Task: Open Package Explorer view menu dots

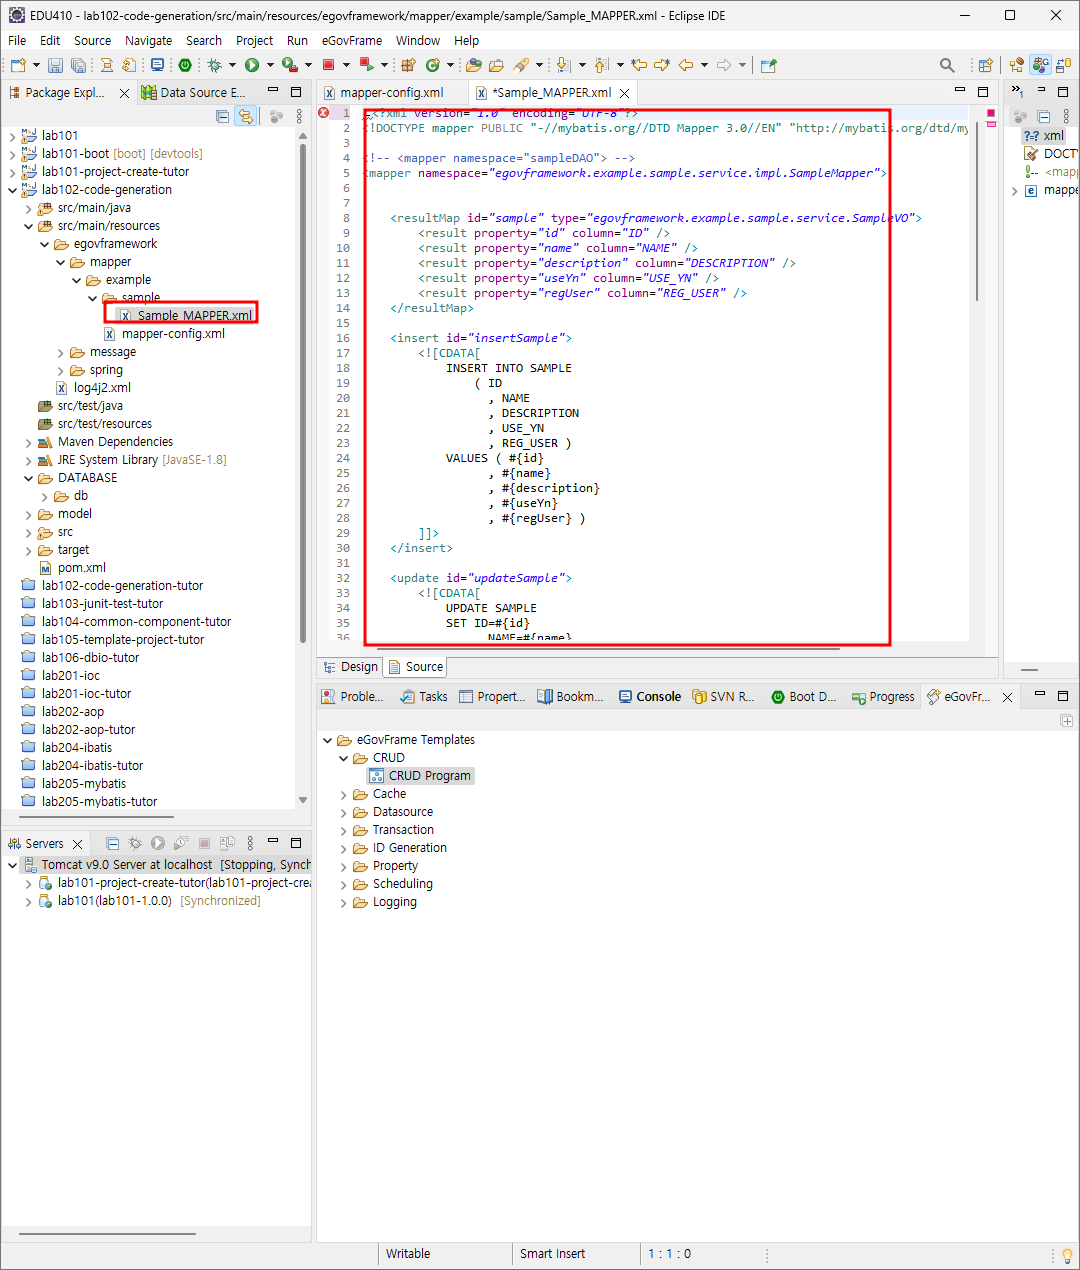Action: (299, 116)
